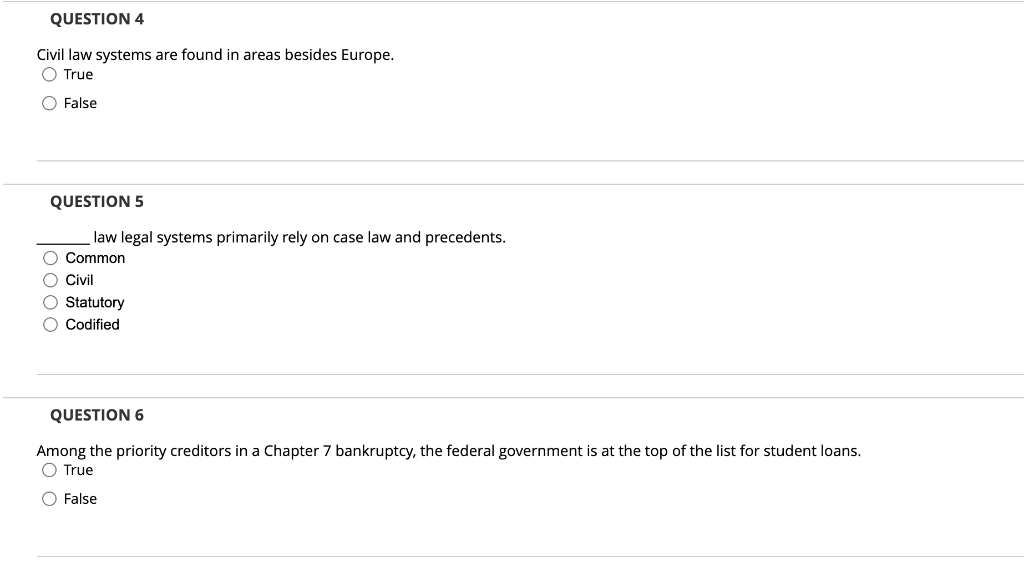Click the Codified answer label text
The image size is (1024, 577).
(91, 324)
